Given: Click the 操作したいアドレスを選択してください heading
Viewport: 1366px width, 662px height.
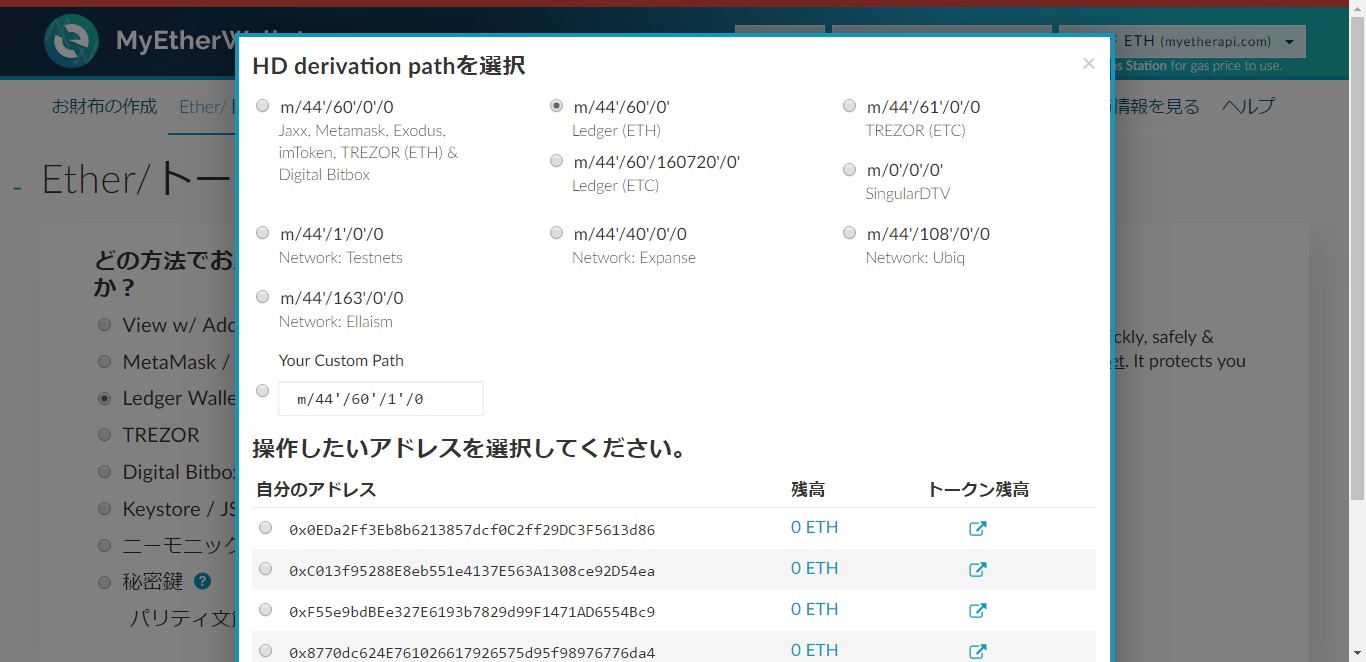Looking at the screenshot, I should click(472, 447).
